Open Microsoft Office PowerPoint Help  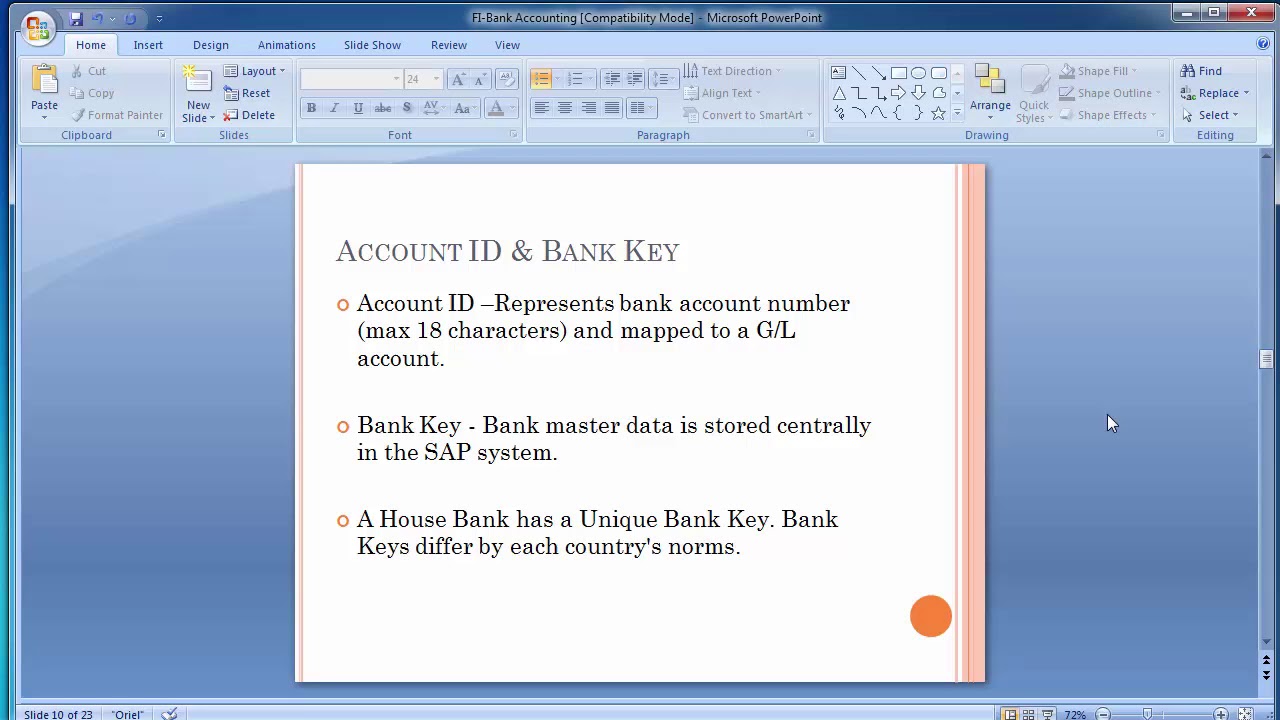click(1263, 44)
